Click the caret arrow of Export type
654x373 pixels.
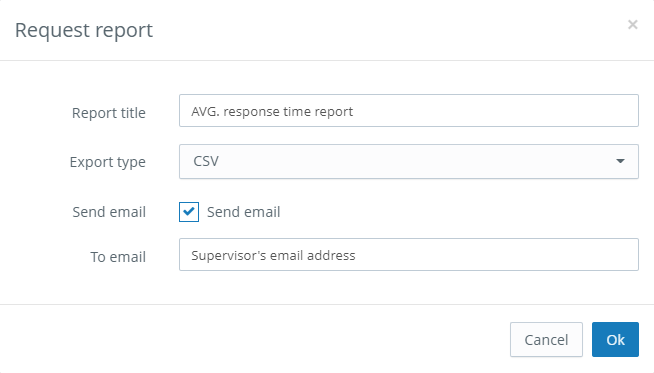click(620, 161)
